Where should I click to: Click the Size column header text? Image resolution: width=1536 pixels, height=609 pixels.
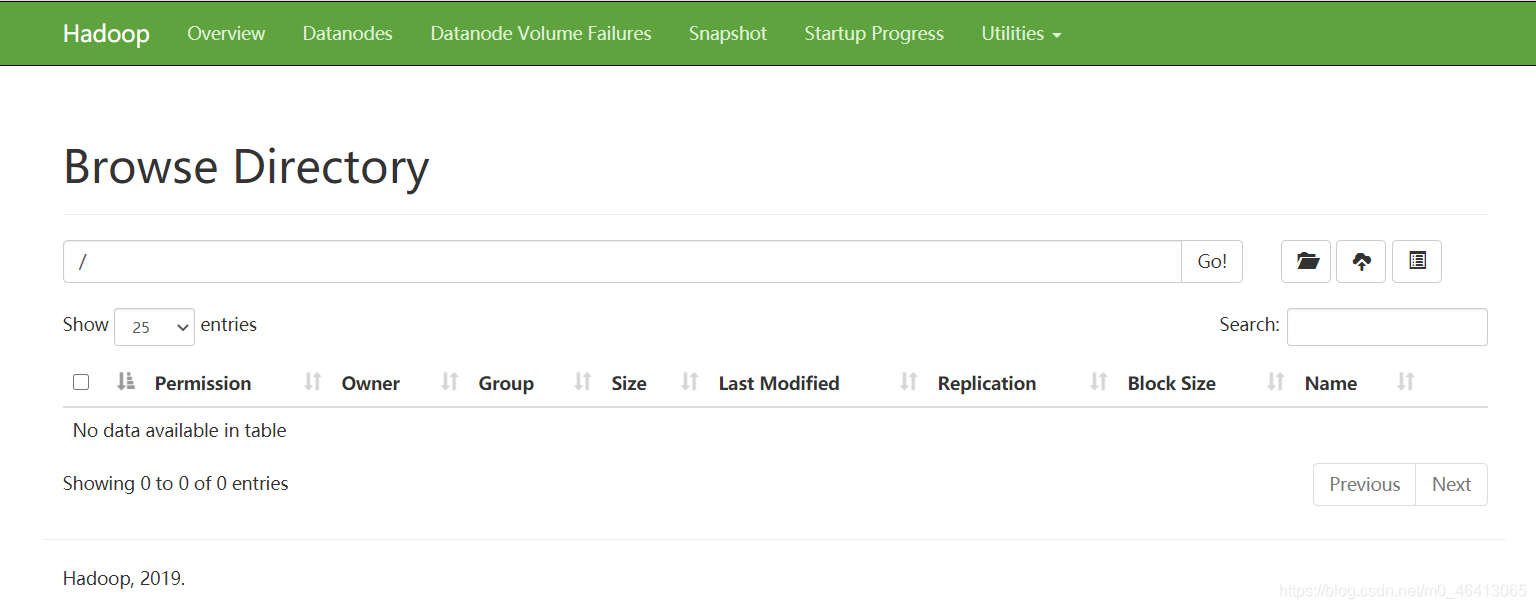[629, 383]
